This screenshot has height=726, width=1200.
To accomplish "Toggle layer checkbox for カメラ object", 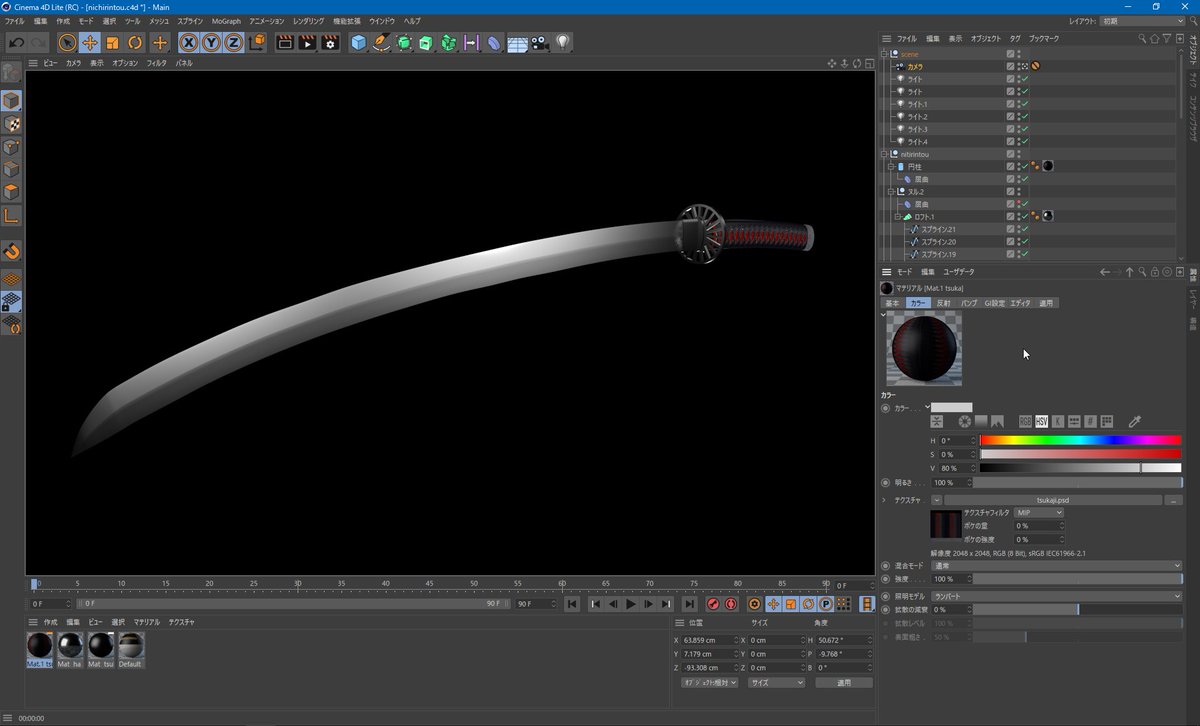I will coord(1011,66).
